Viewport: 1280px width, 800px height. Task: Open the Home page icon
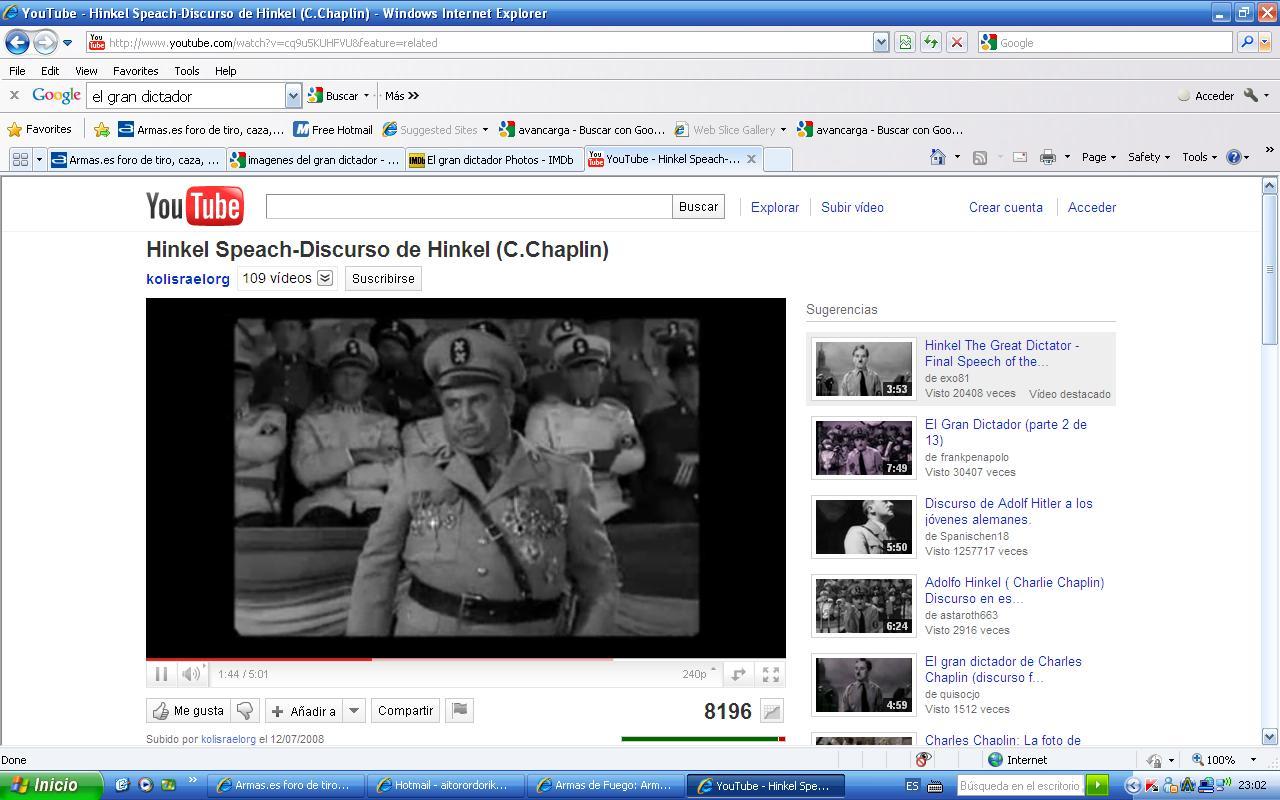937,157
